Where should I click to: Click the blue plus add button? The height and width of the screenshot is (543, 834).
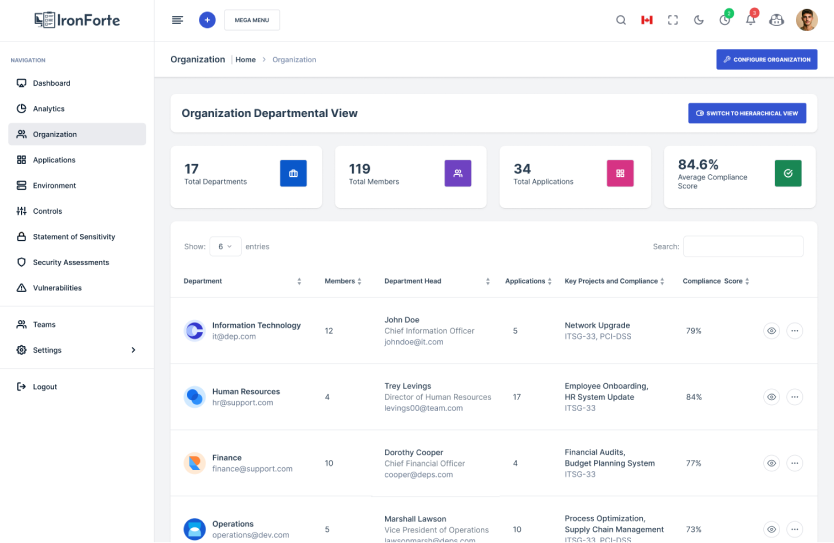click(x=207, y=20)
